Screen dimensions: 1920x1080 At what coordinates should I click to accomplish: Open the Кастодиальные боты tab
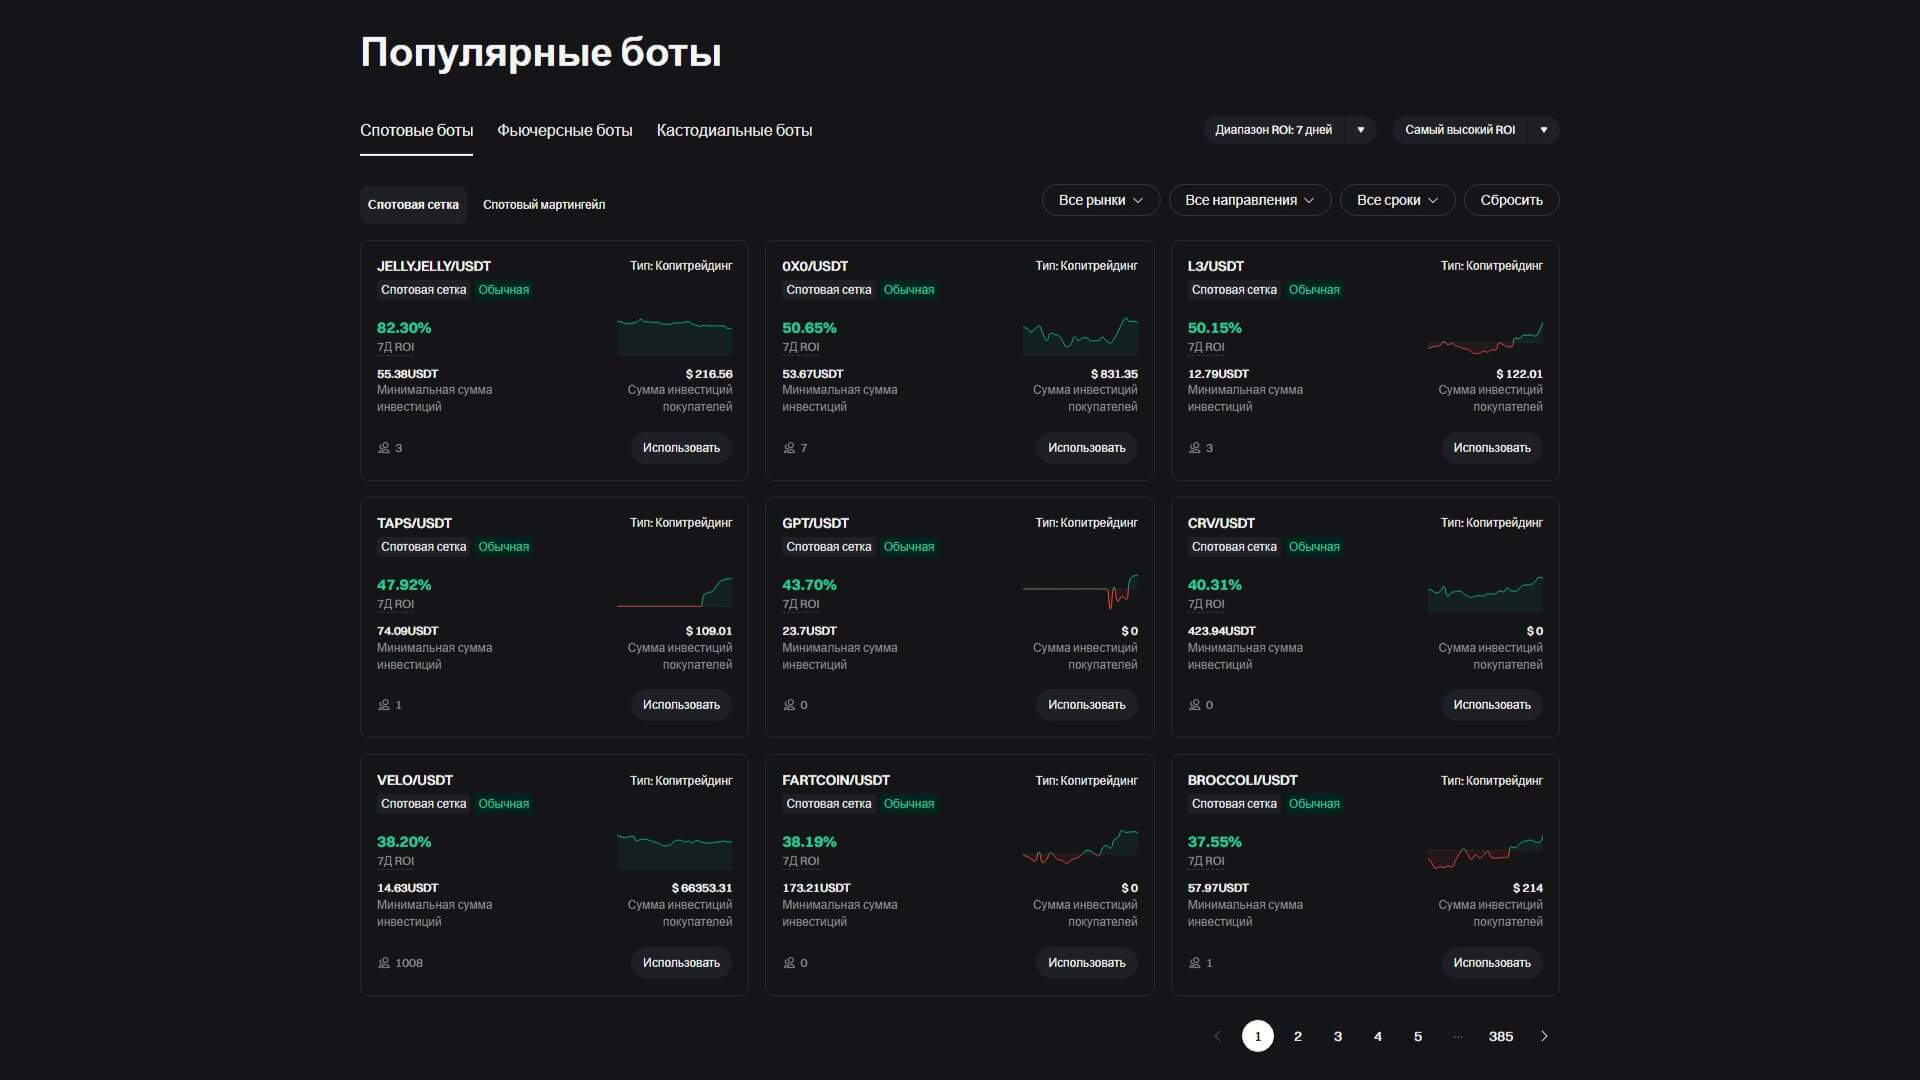(734, 131)
